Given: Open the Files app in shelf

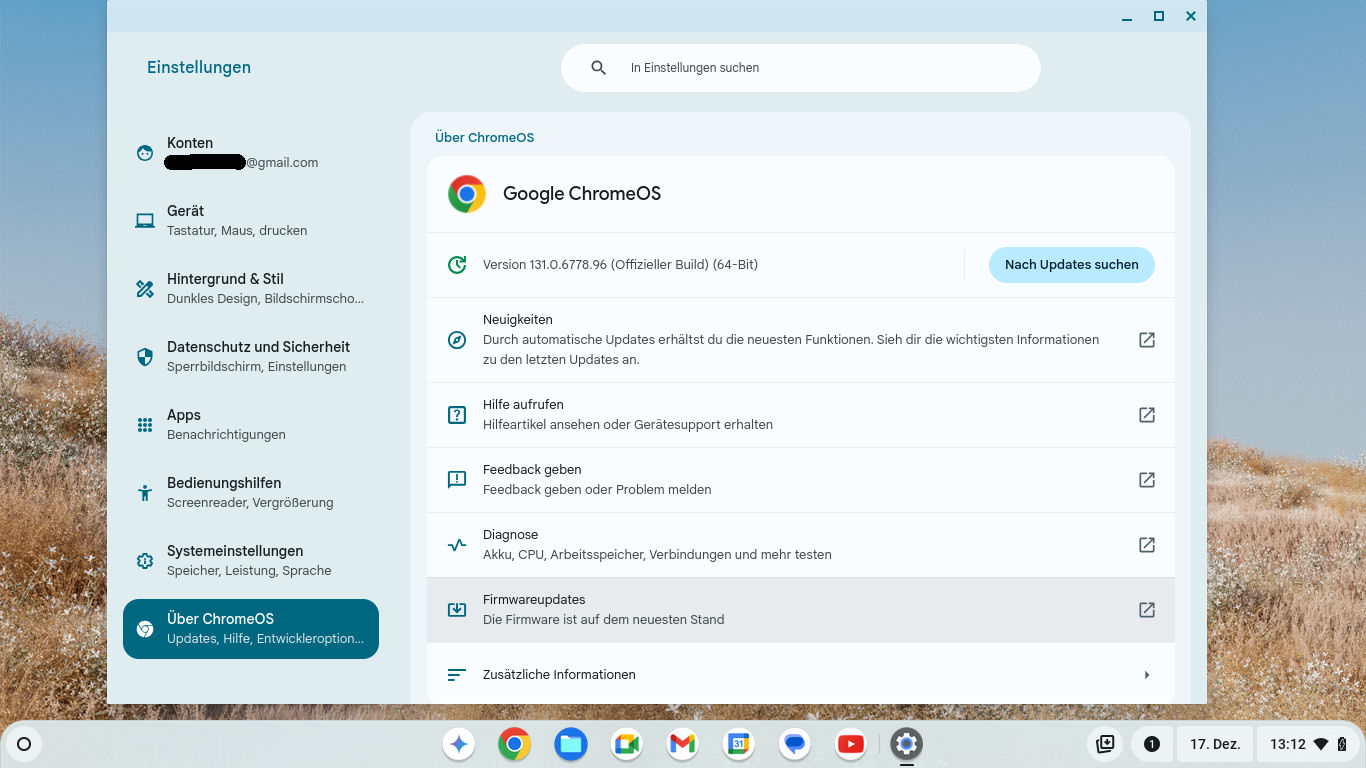Looking at the screenshot, I should 571,744.
